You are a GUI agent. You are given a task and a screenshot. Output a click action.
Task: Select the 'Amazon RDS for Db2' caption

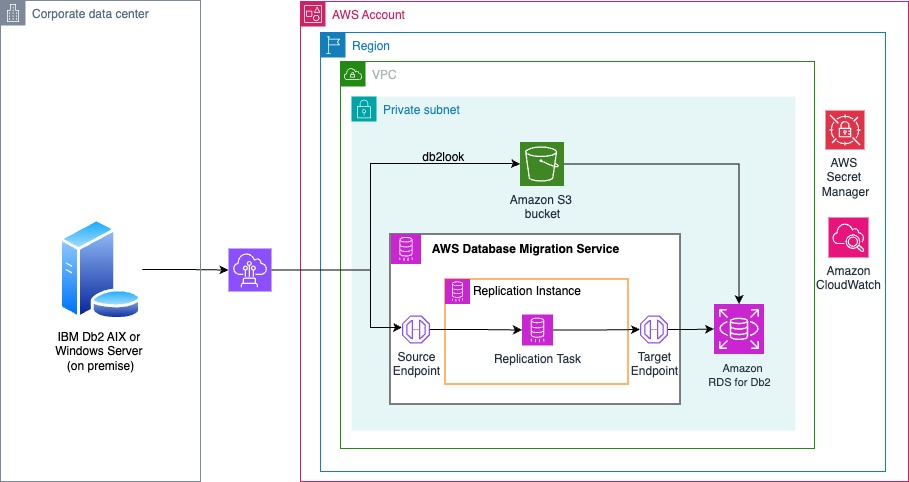point(742,375)
